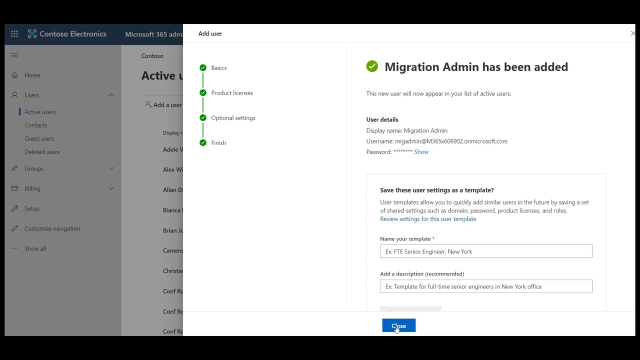The width and height of the screenshot is (640, 360).
Task: Select Show all in navigation
Action: tap(35, 249)
